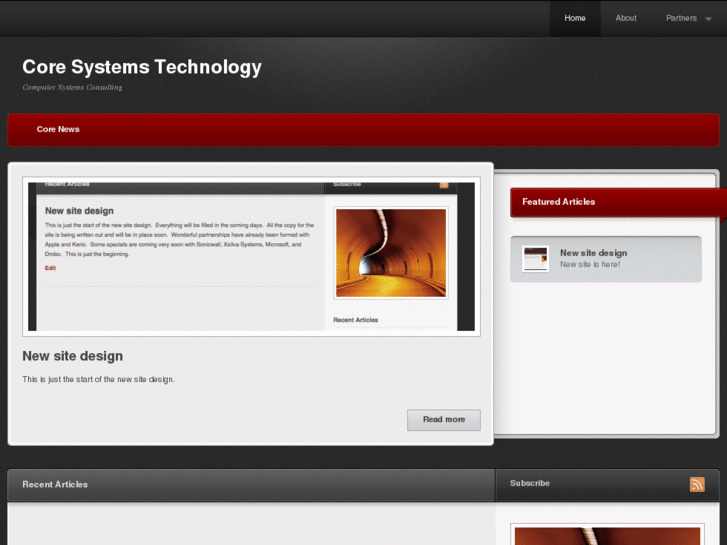The width and height of the screenshot is (727, 545).
Task: Select the Core News heading bar
Action: click(x=58, y=129)
